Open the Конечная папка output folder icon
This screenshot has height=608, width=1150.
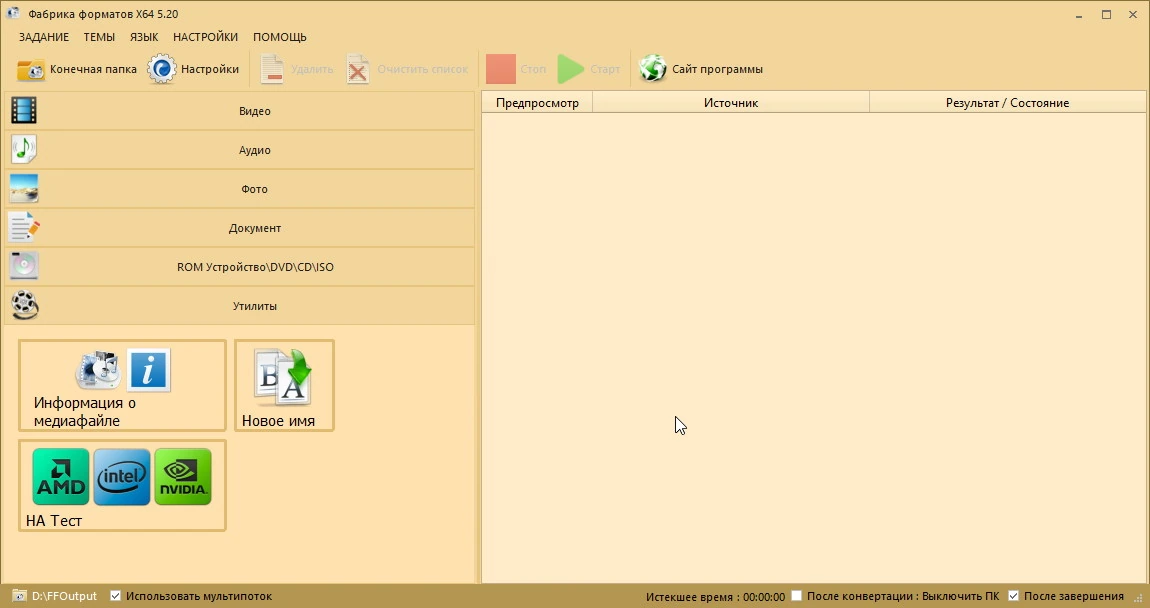coord(31,70)
